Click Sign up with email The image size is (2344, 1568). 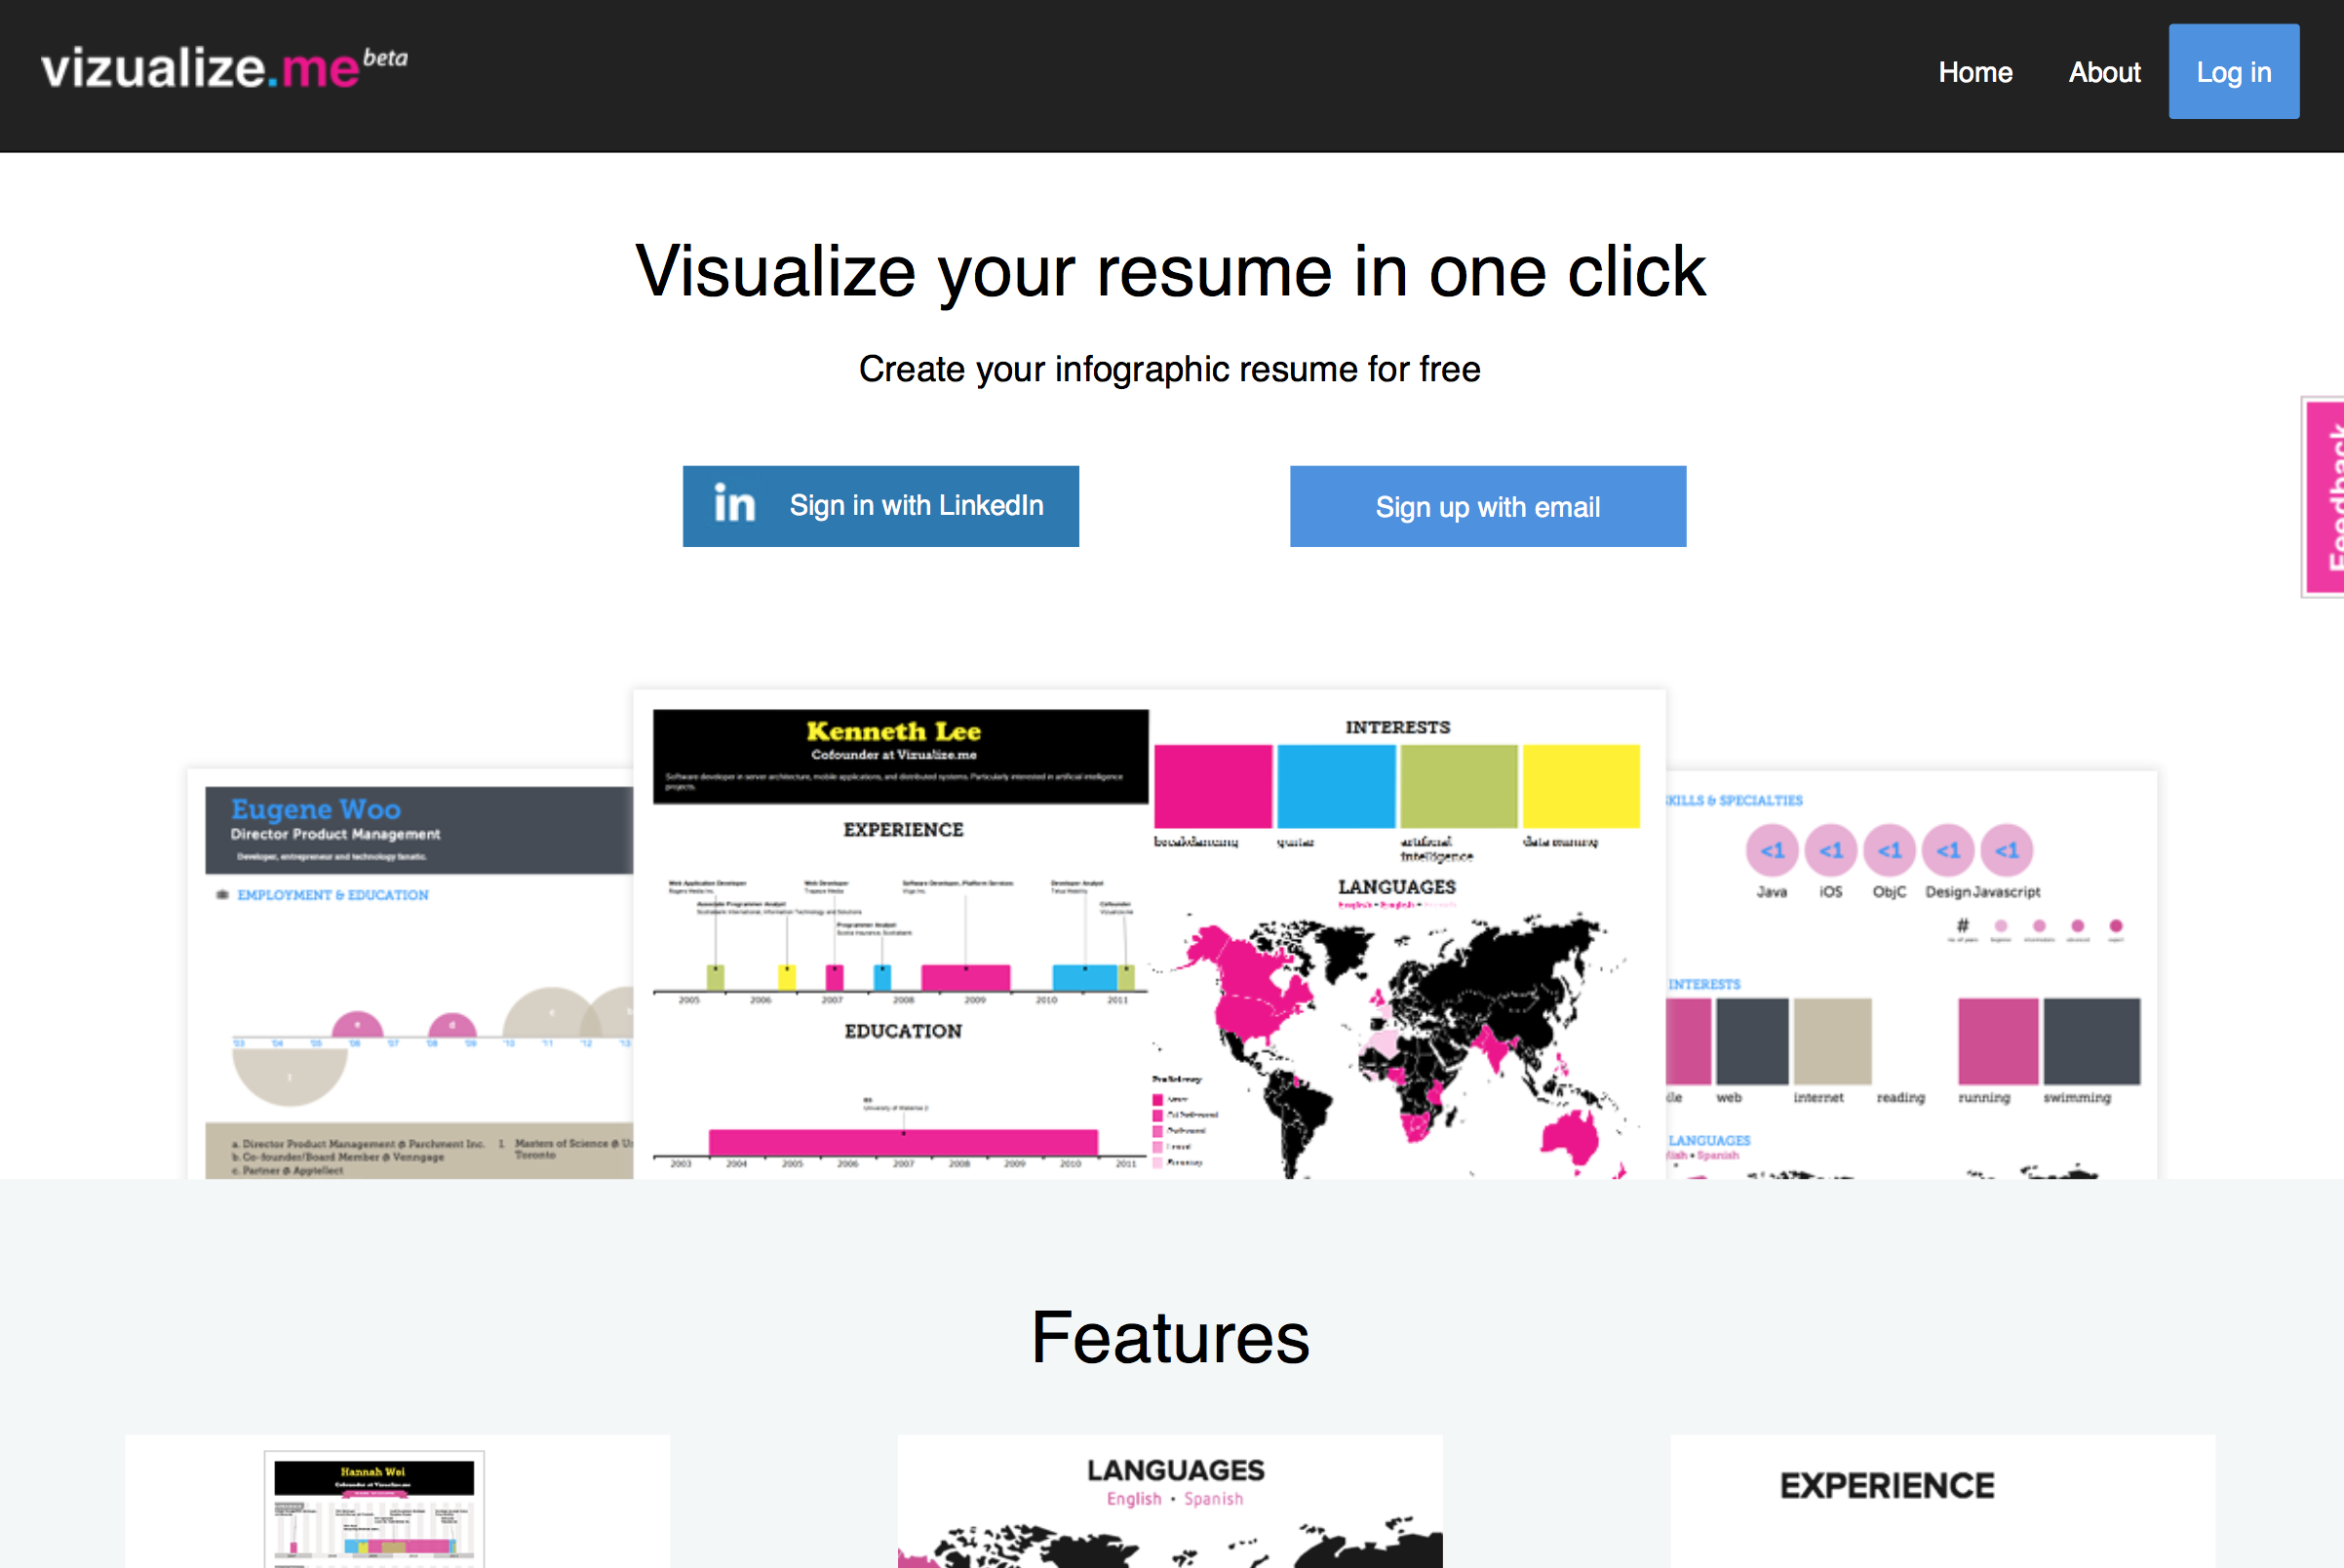[x=1488, y=506]
